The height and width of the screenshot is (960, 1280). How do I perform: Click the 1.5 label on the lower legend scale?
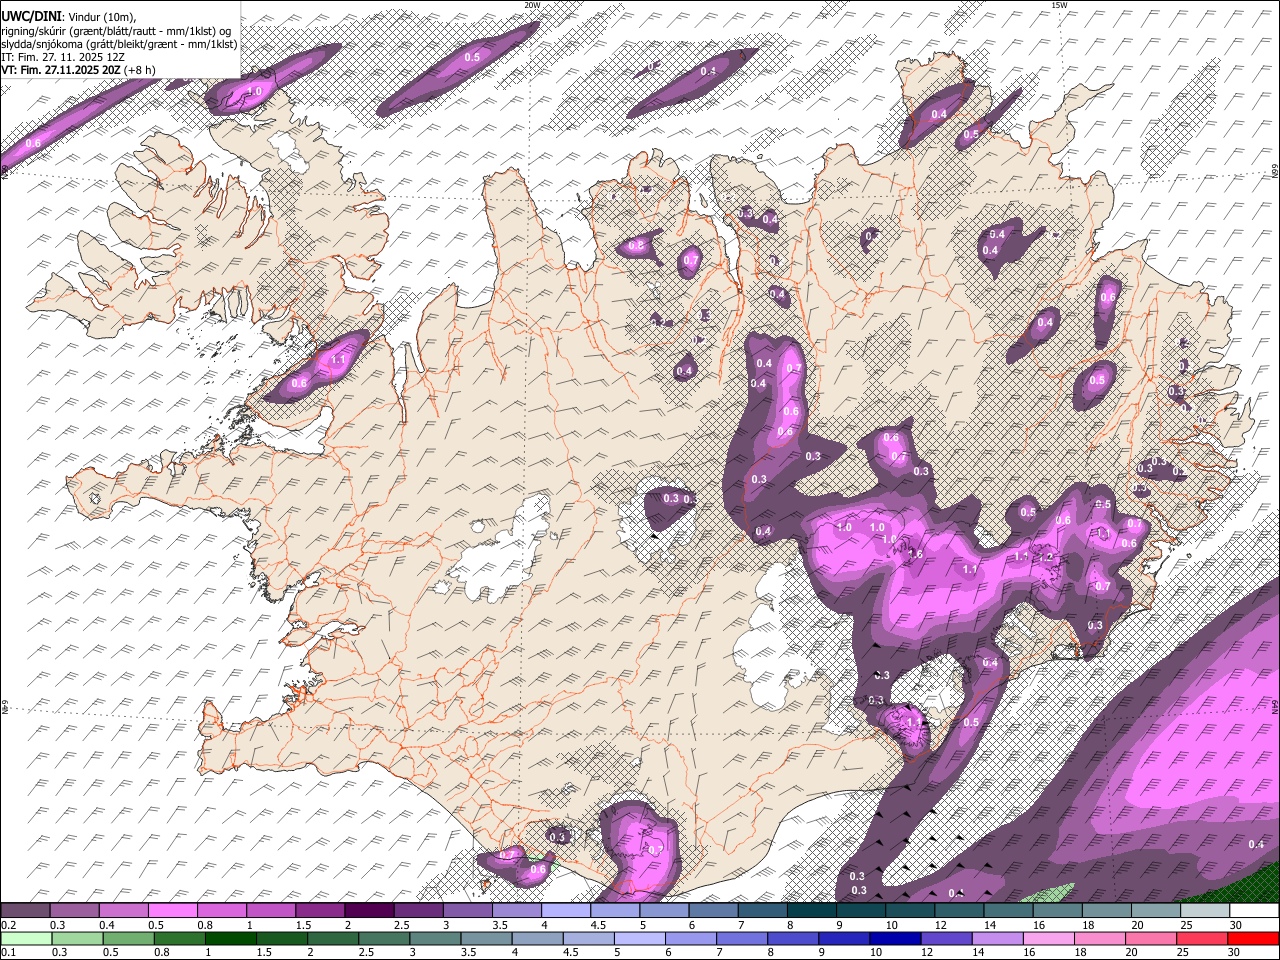pyautogui.click(x=264, y=953)
